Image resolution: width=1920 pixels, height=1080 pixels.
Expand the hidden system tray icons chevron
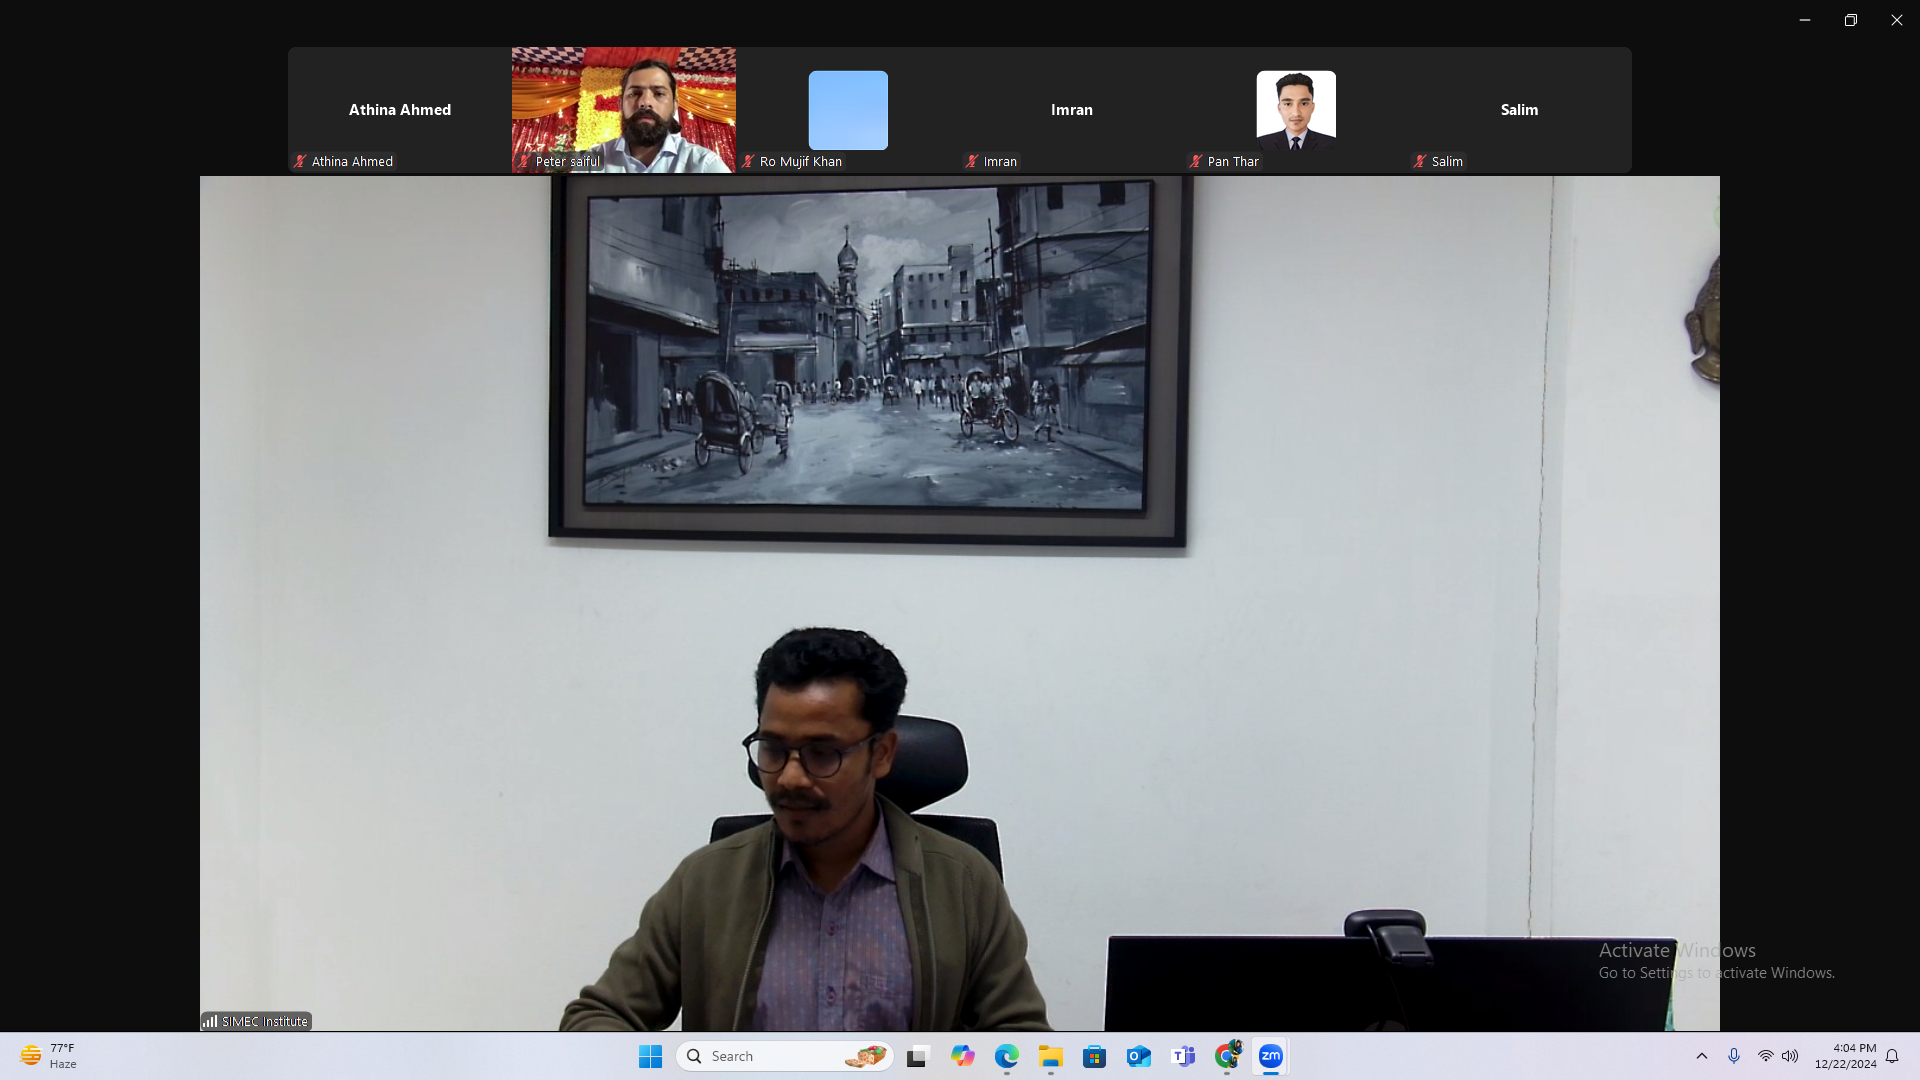(1701, 1056)
